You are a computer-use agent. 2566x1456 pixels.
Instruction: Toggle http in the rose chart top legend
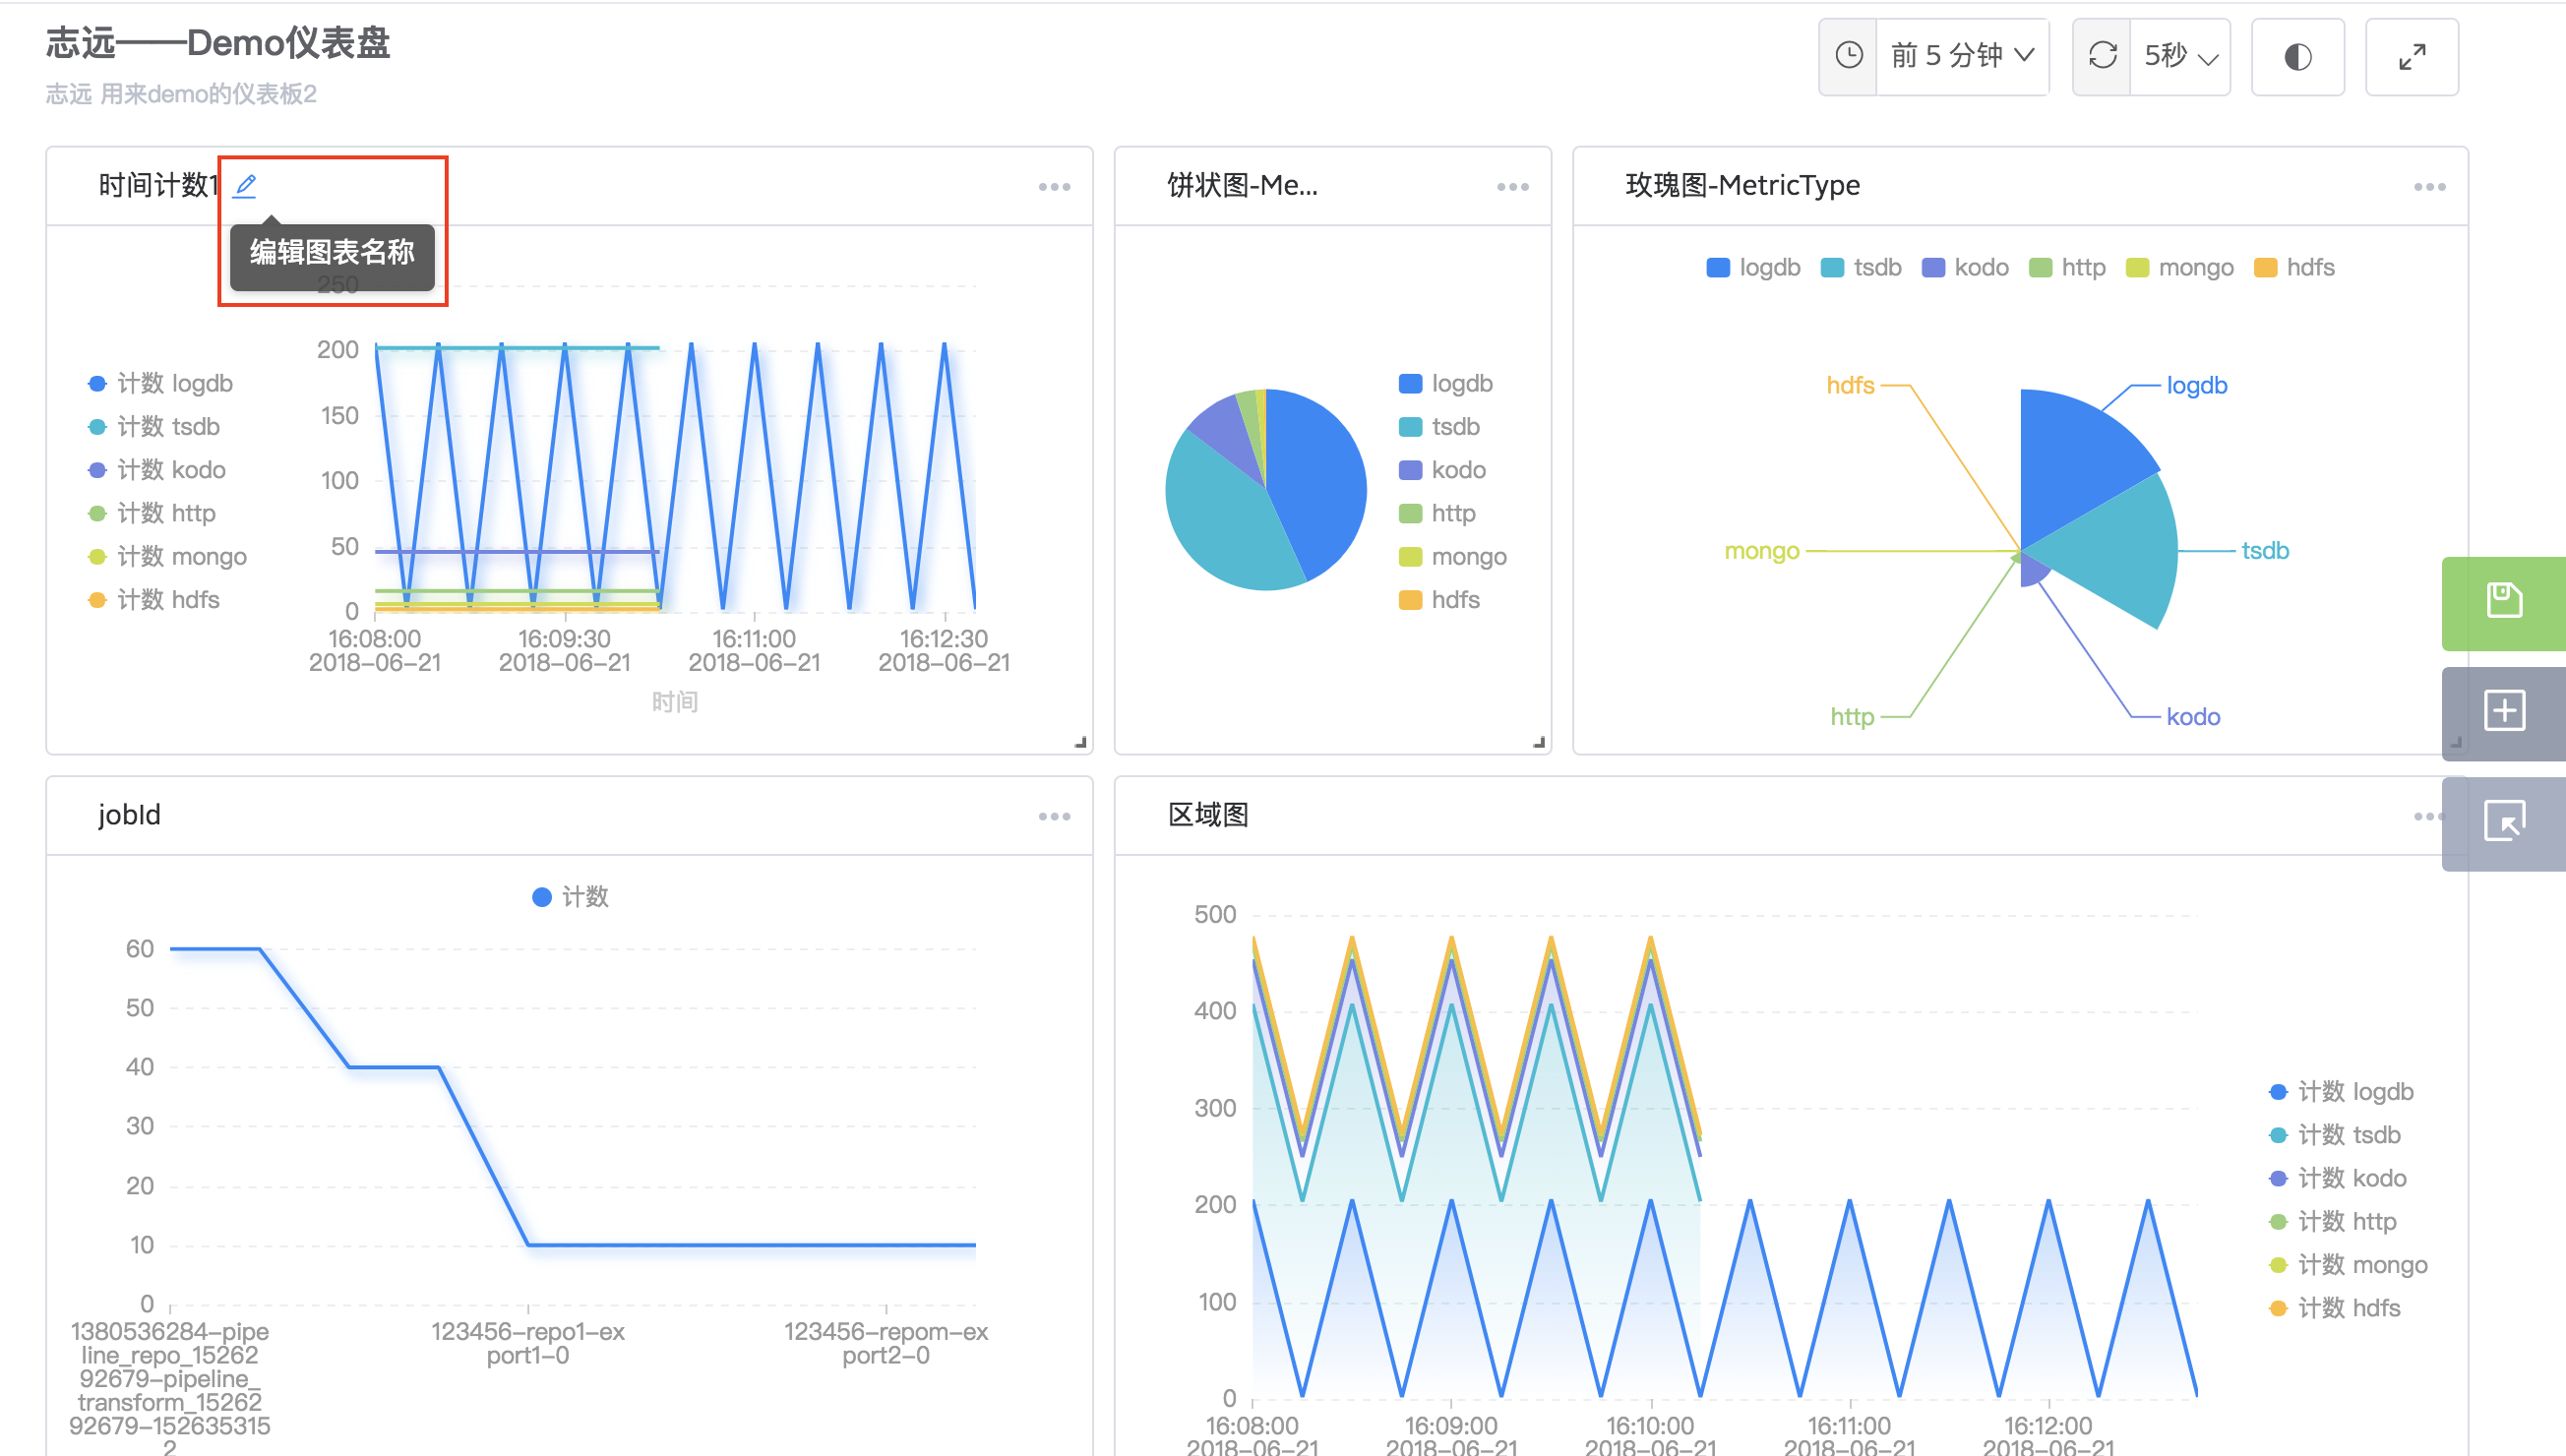(2067, 267)
